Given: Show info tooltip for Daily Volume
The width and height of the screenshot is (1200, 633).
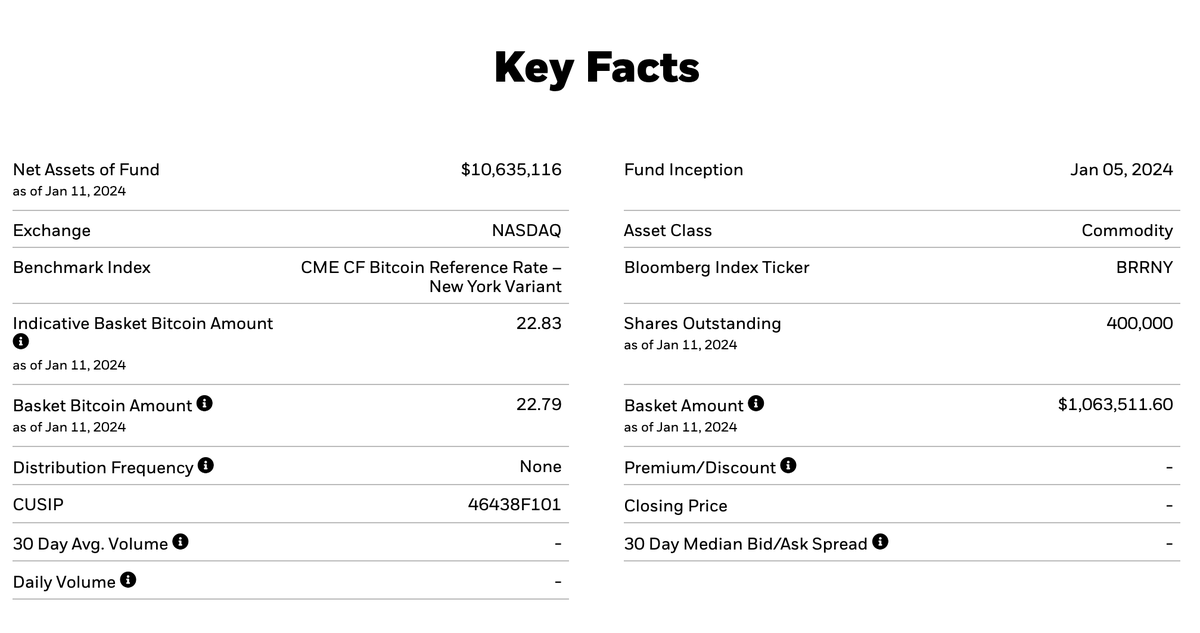Looking at the screenshot, I should (x=128, y=580).
